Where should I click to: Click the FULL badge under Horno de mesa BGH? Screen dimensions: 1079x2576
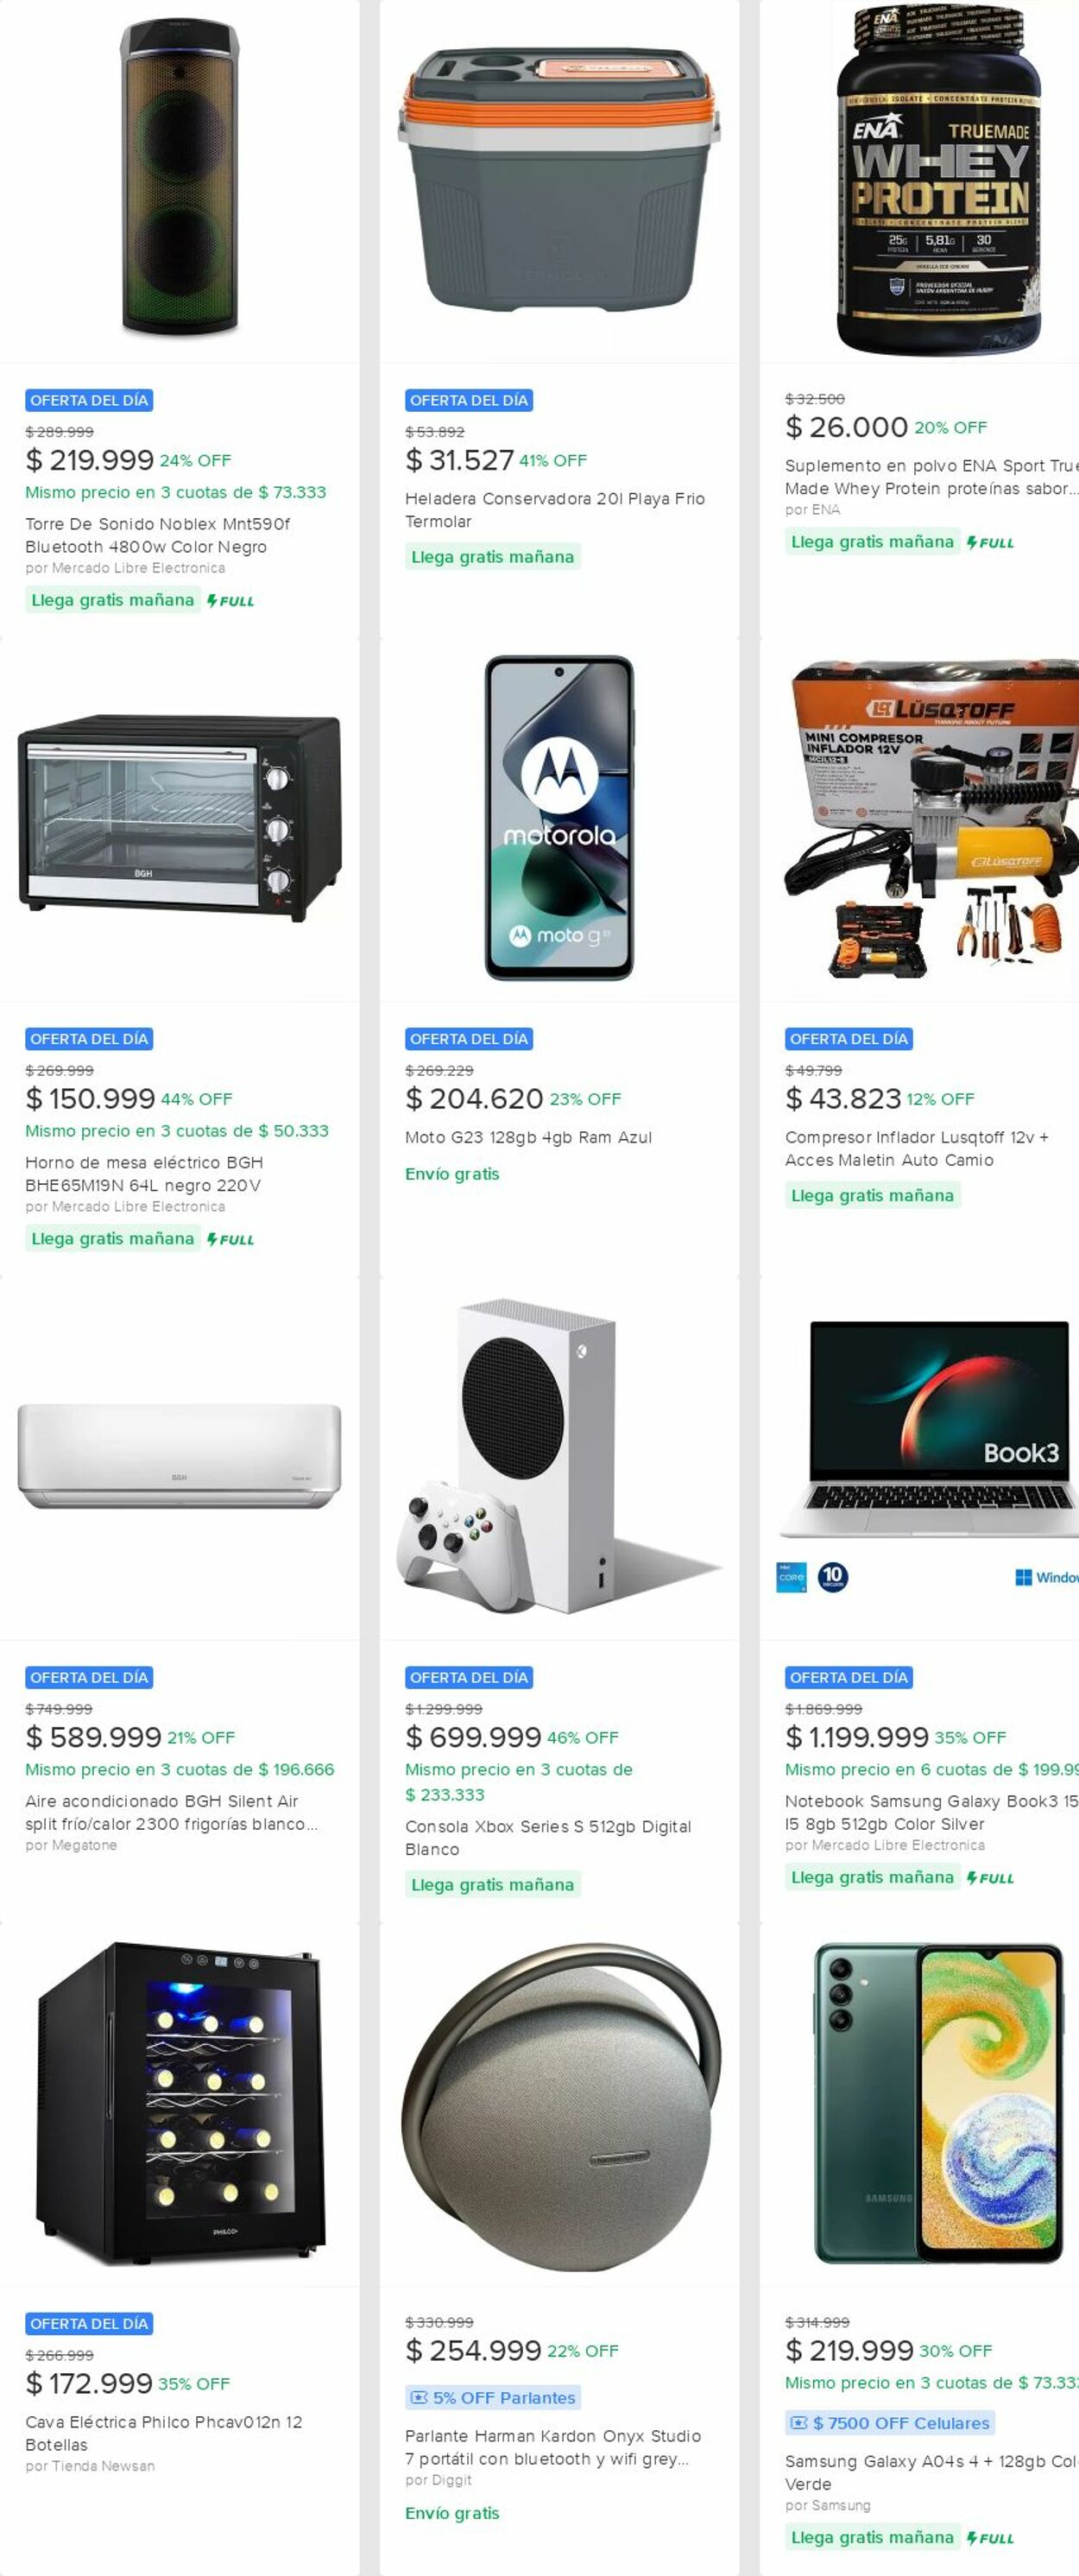tap(230, 1240)
